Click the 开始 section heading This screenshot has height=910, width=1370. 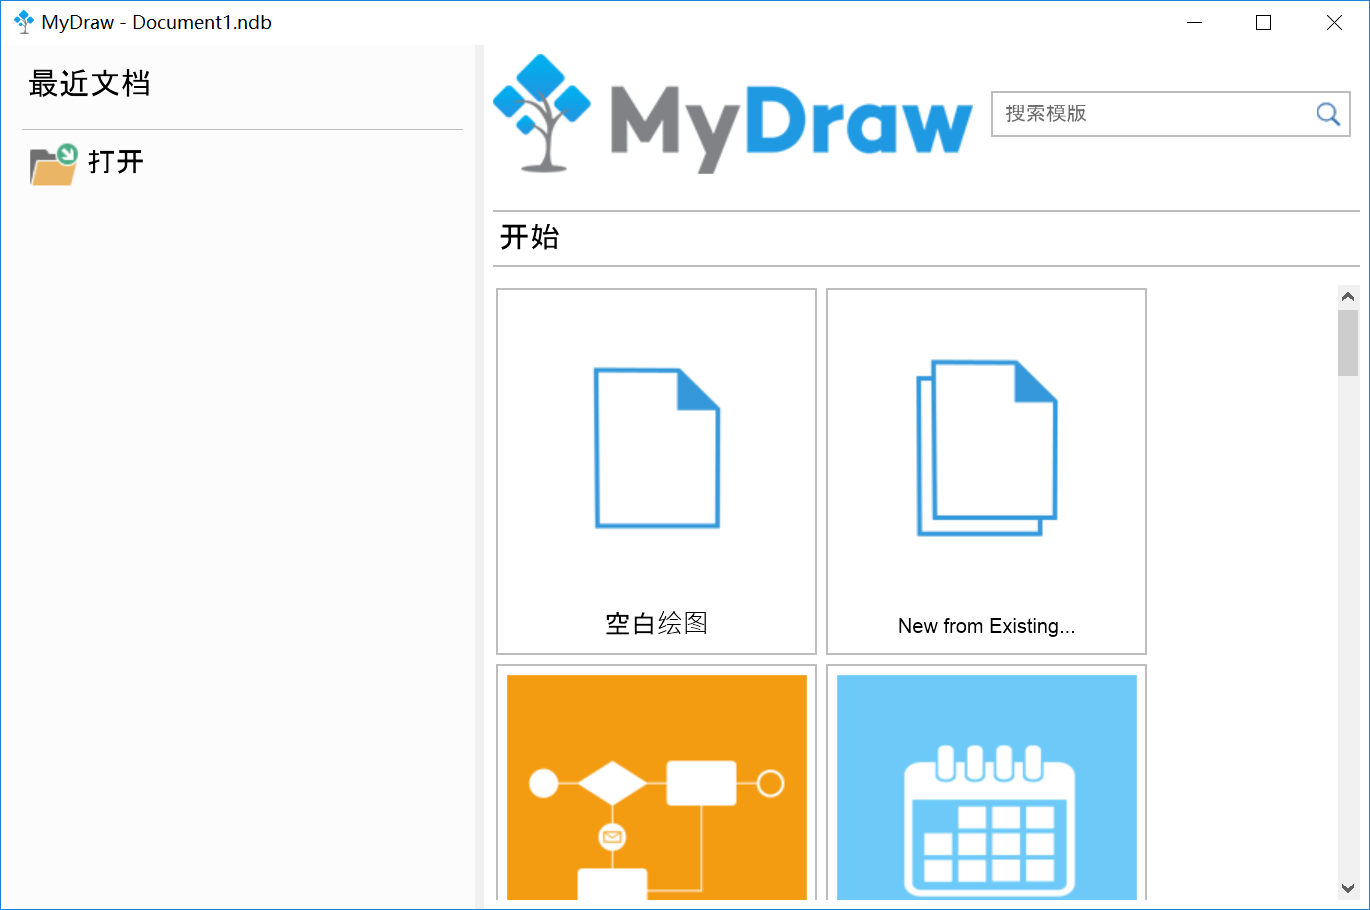coord(530,237)
